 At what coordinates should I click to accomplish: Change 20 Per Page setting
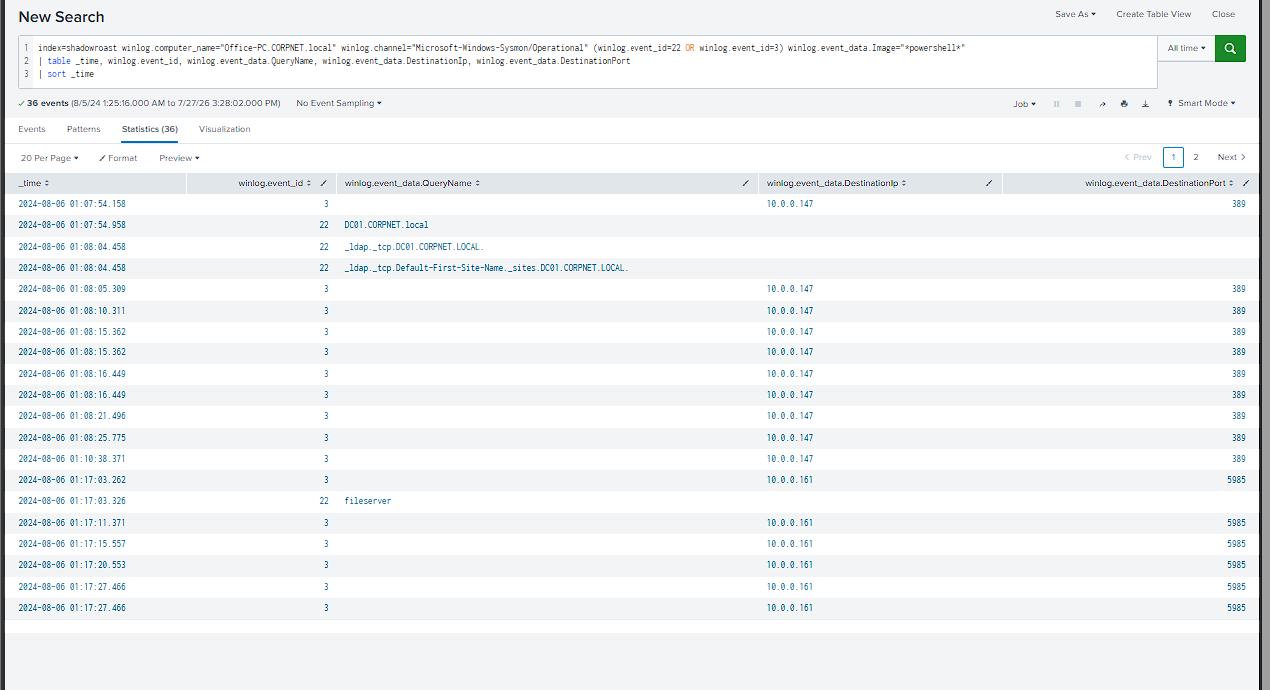pyautogui.click(x=49, y=158)
